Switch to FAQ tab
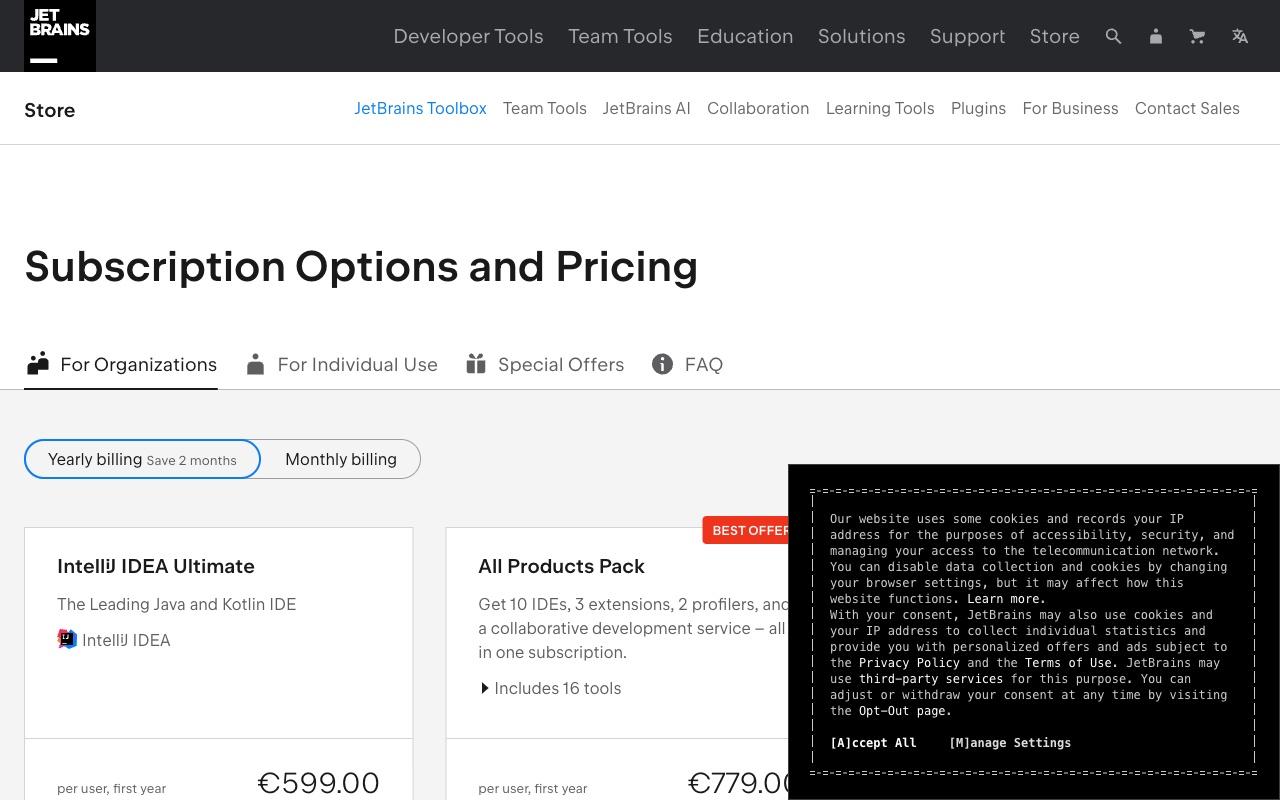The width and height of the screenshot is (1280, 800). tap(687, 364)
